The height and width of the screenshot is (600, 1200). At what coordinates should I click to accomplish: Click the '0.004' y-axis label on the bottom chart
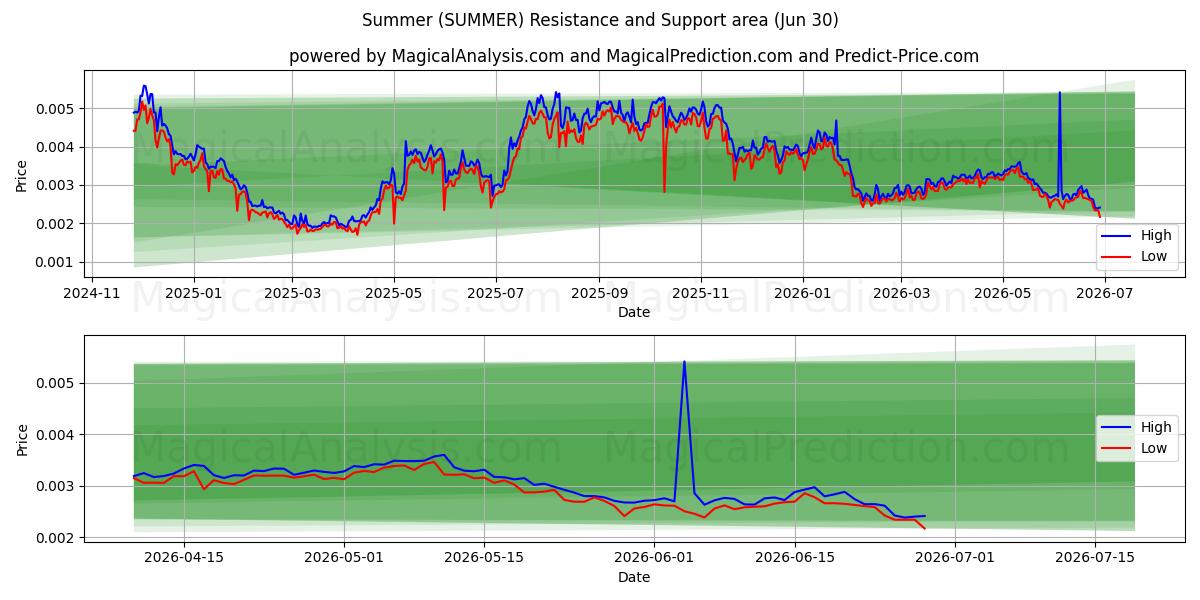57,435
